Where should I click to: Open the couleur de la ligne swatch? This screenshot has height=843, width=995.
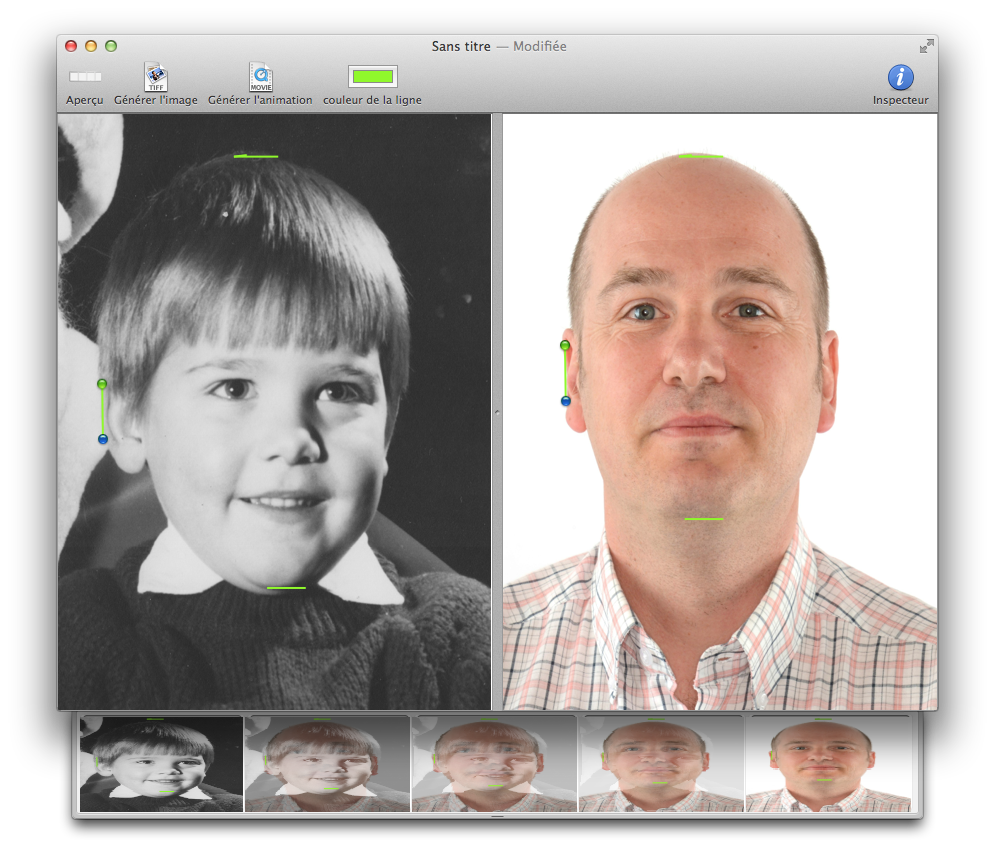pyautogui.click(x=372, y=77)
